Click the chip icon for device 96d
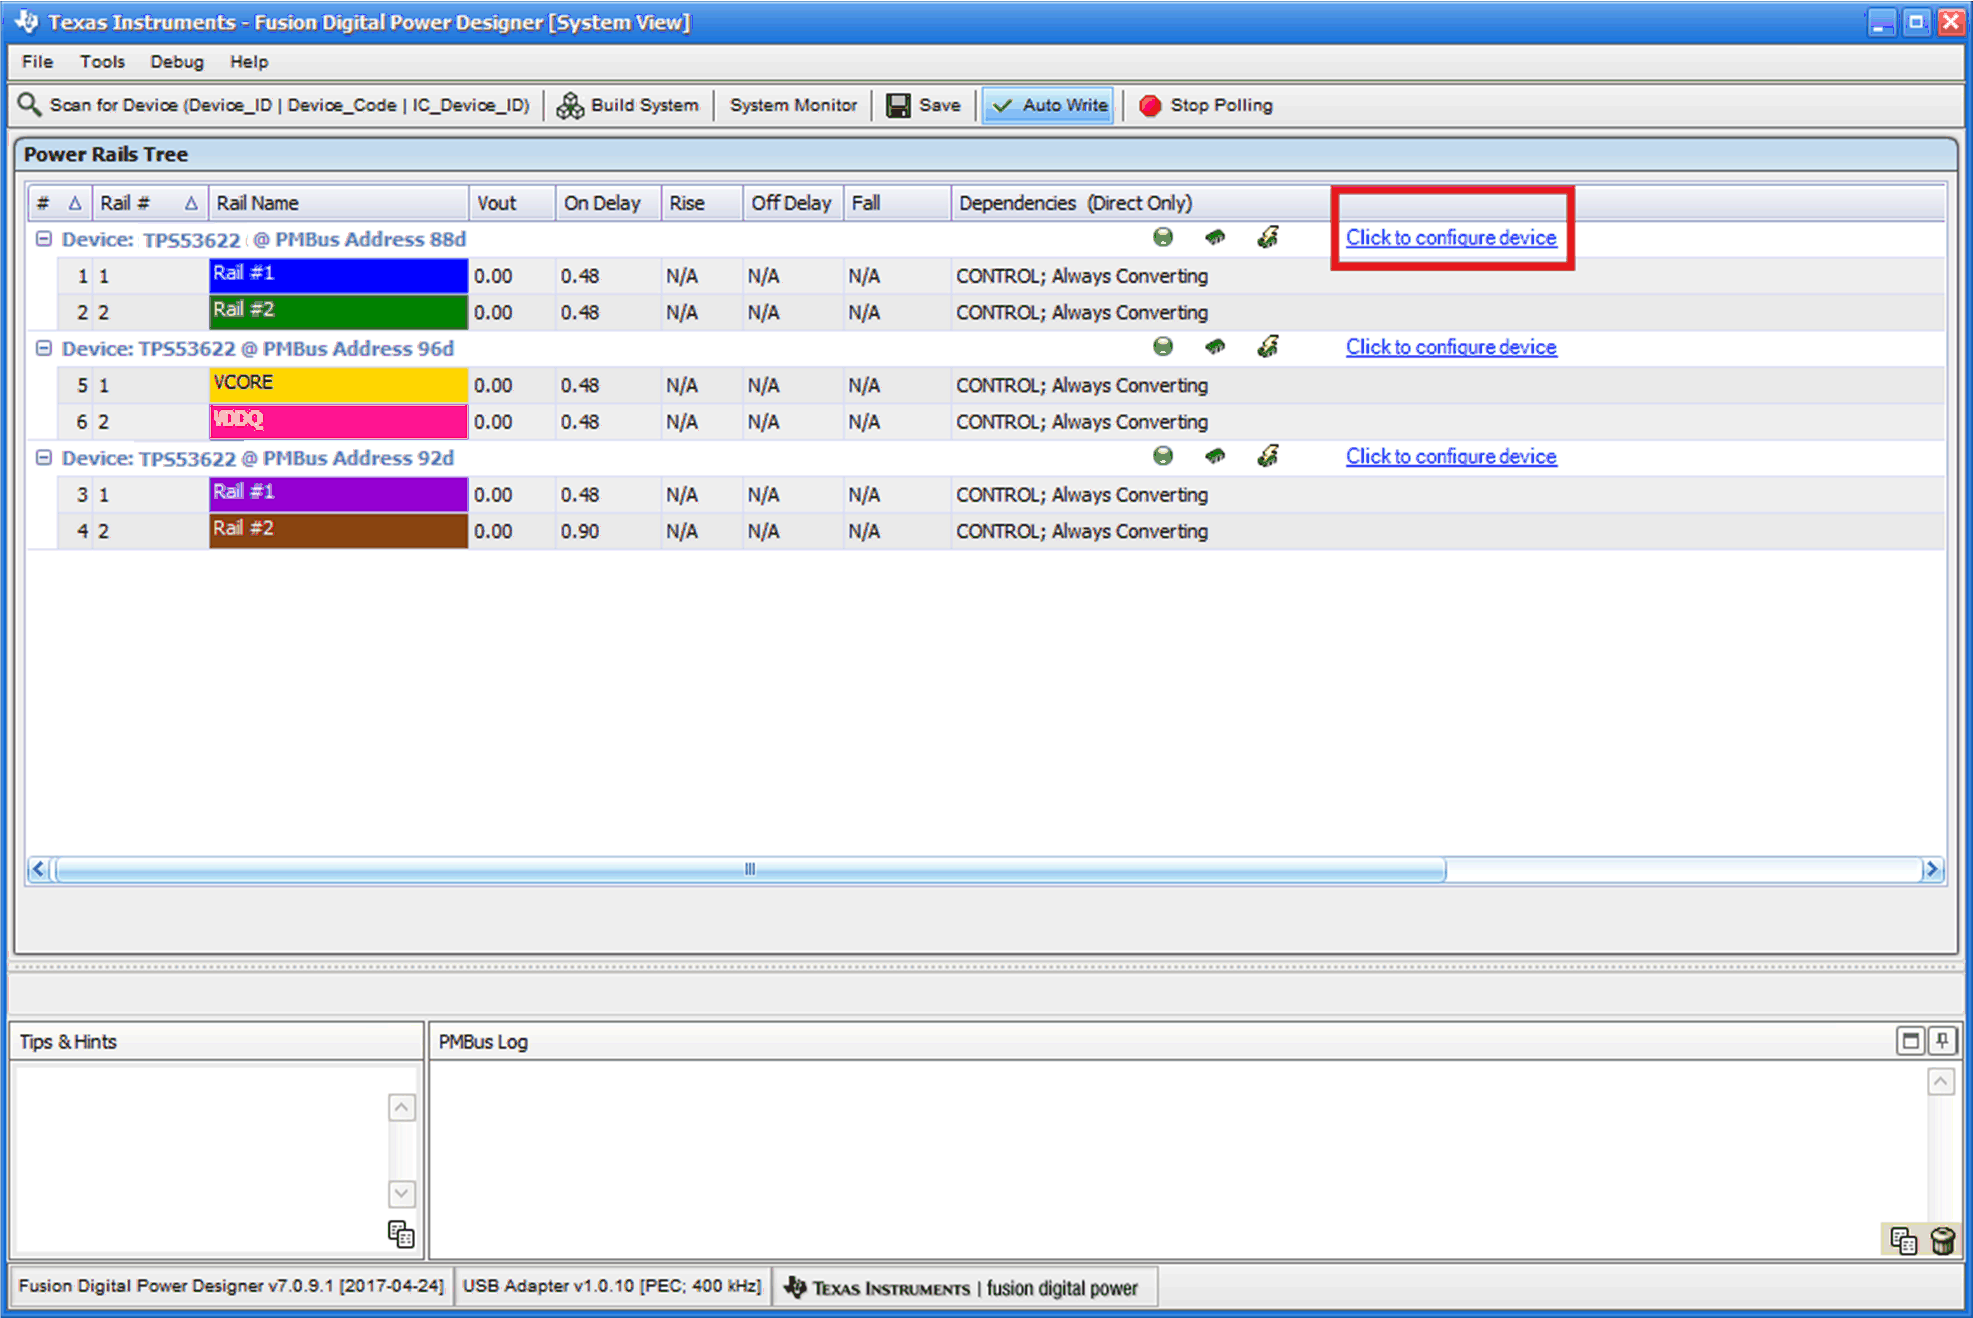 (1215, 347)
